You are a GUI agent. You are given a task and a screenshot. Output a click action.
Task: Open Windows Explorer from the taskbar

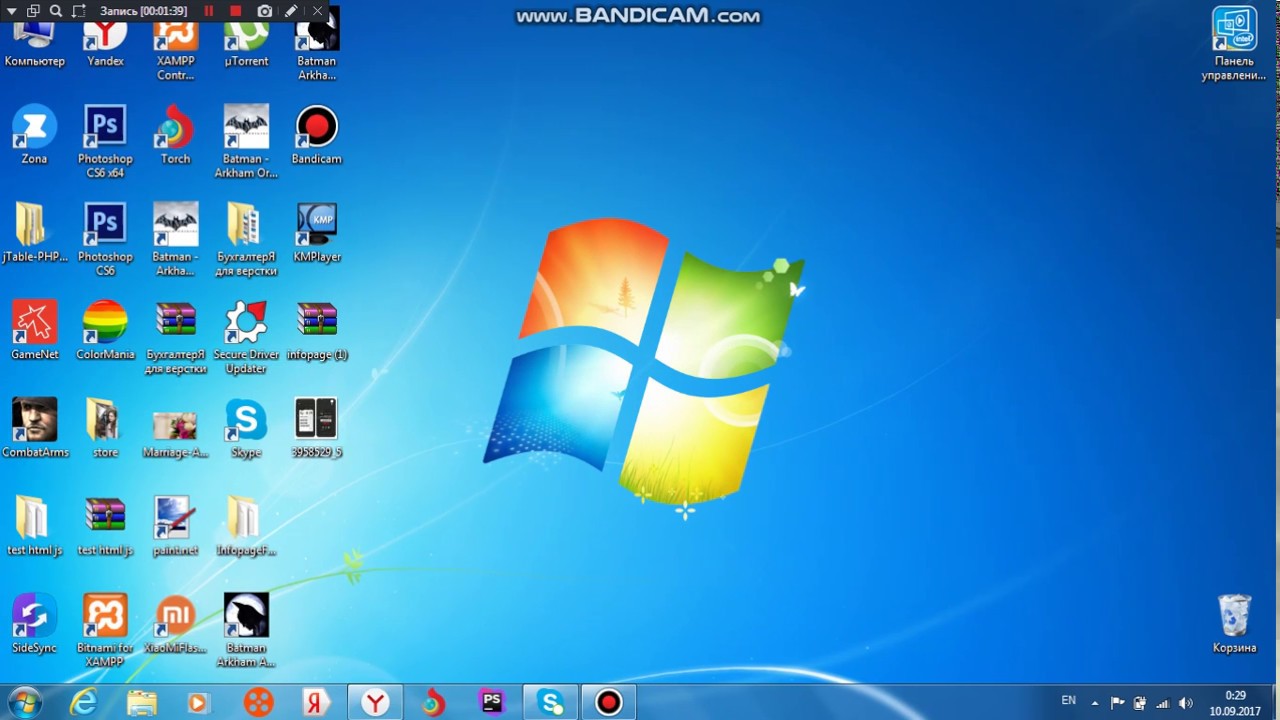(141, 702)
